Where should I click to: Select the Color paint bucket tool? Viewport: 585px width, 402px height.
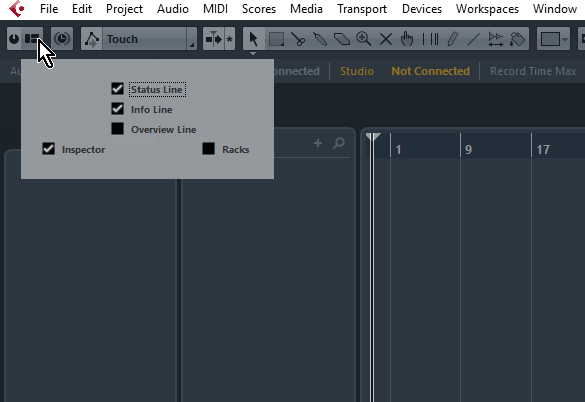(517, 39)
